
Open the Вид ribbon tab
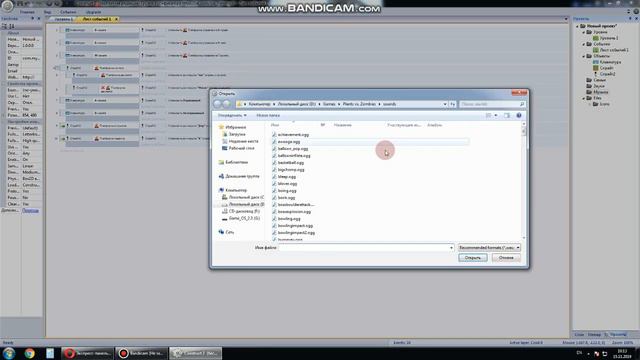tap(47, 12)
